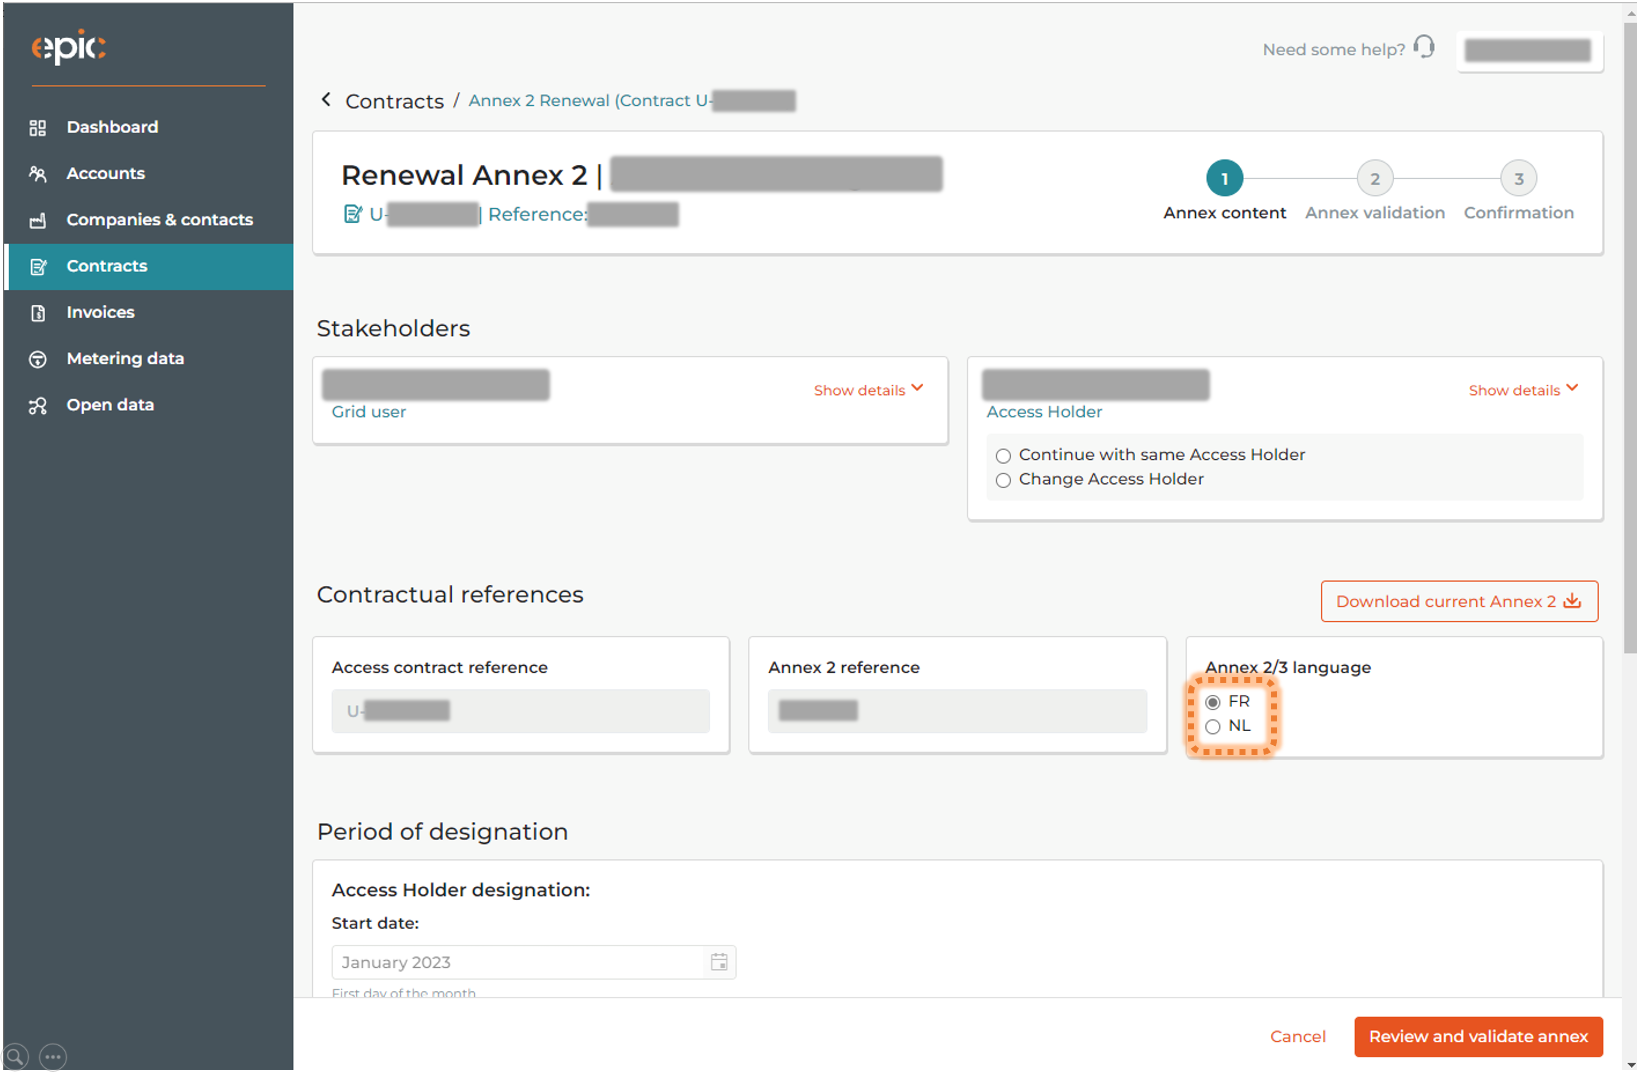Click the Annex 2 reference field
The image size is (1640, 1074).
coord(957,711)
